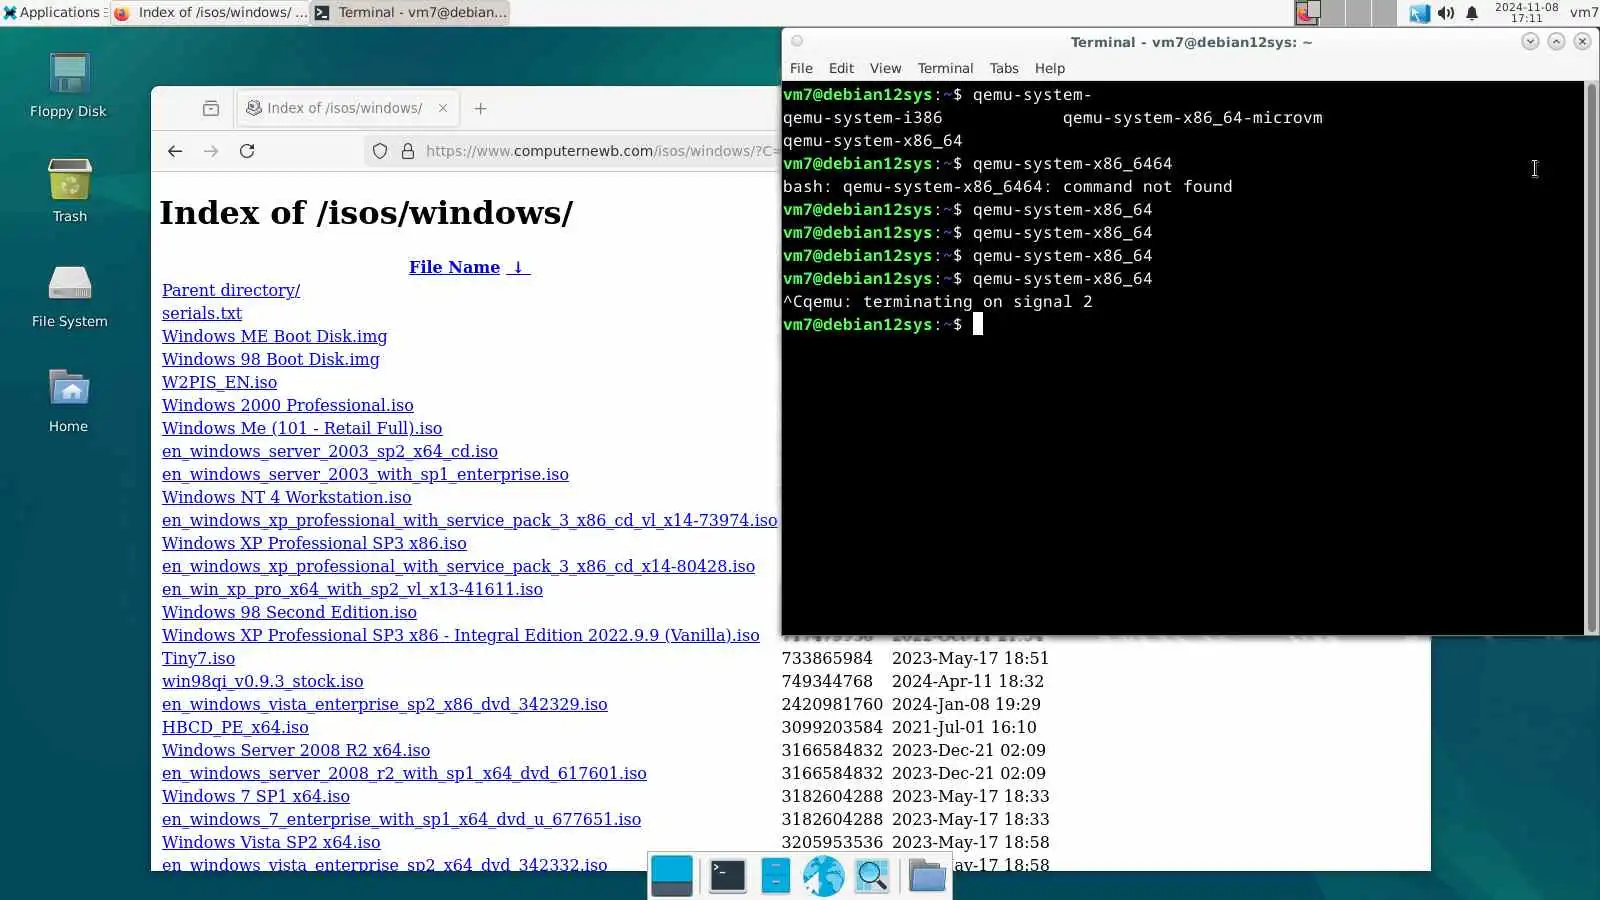Open the Floppy Disk desktop icon
This screenshot has width=1600, height=900.
click(68, 85)
